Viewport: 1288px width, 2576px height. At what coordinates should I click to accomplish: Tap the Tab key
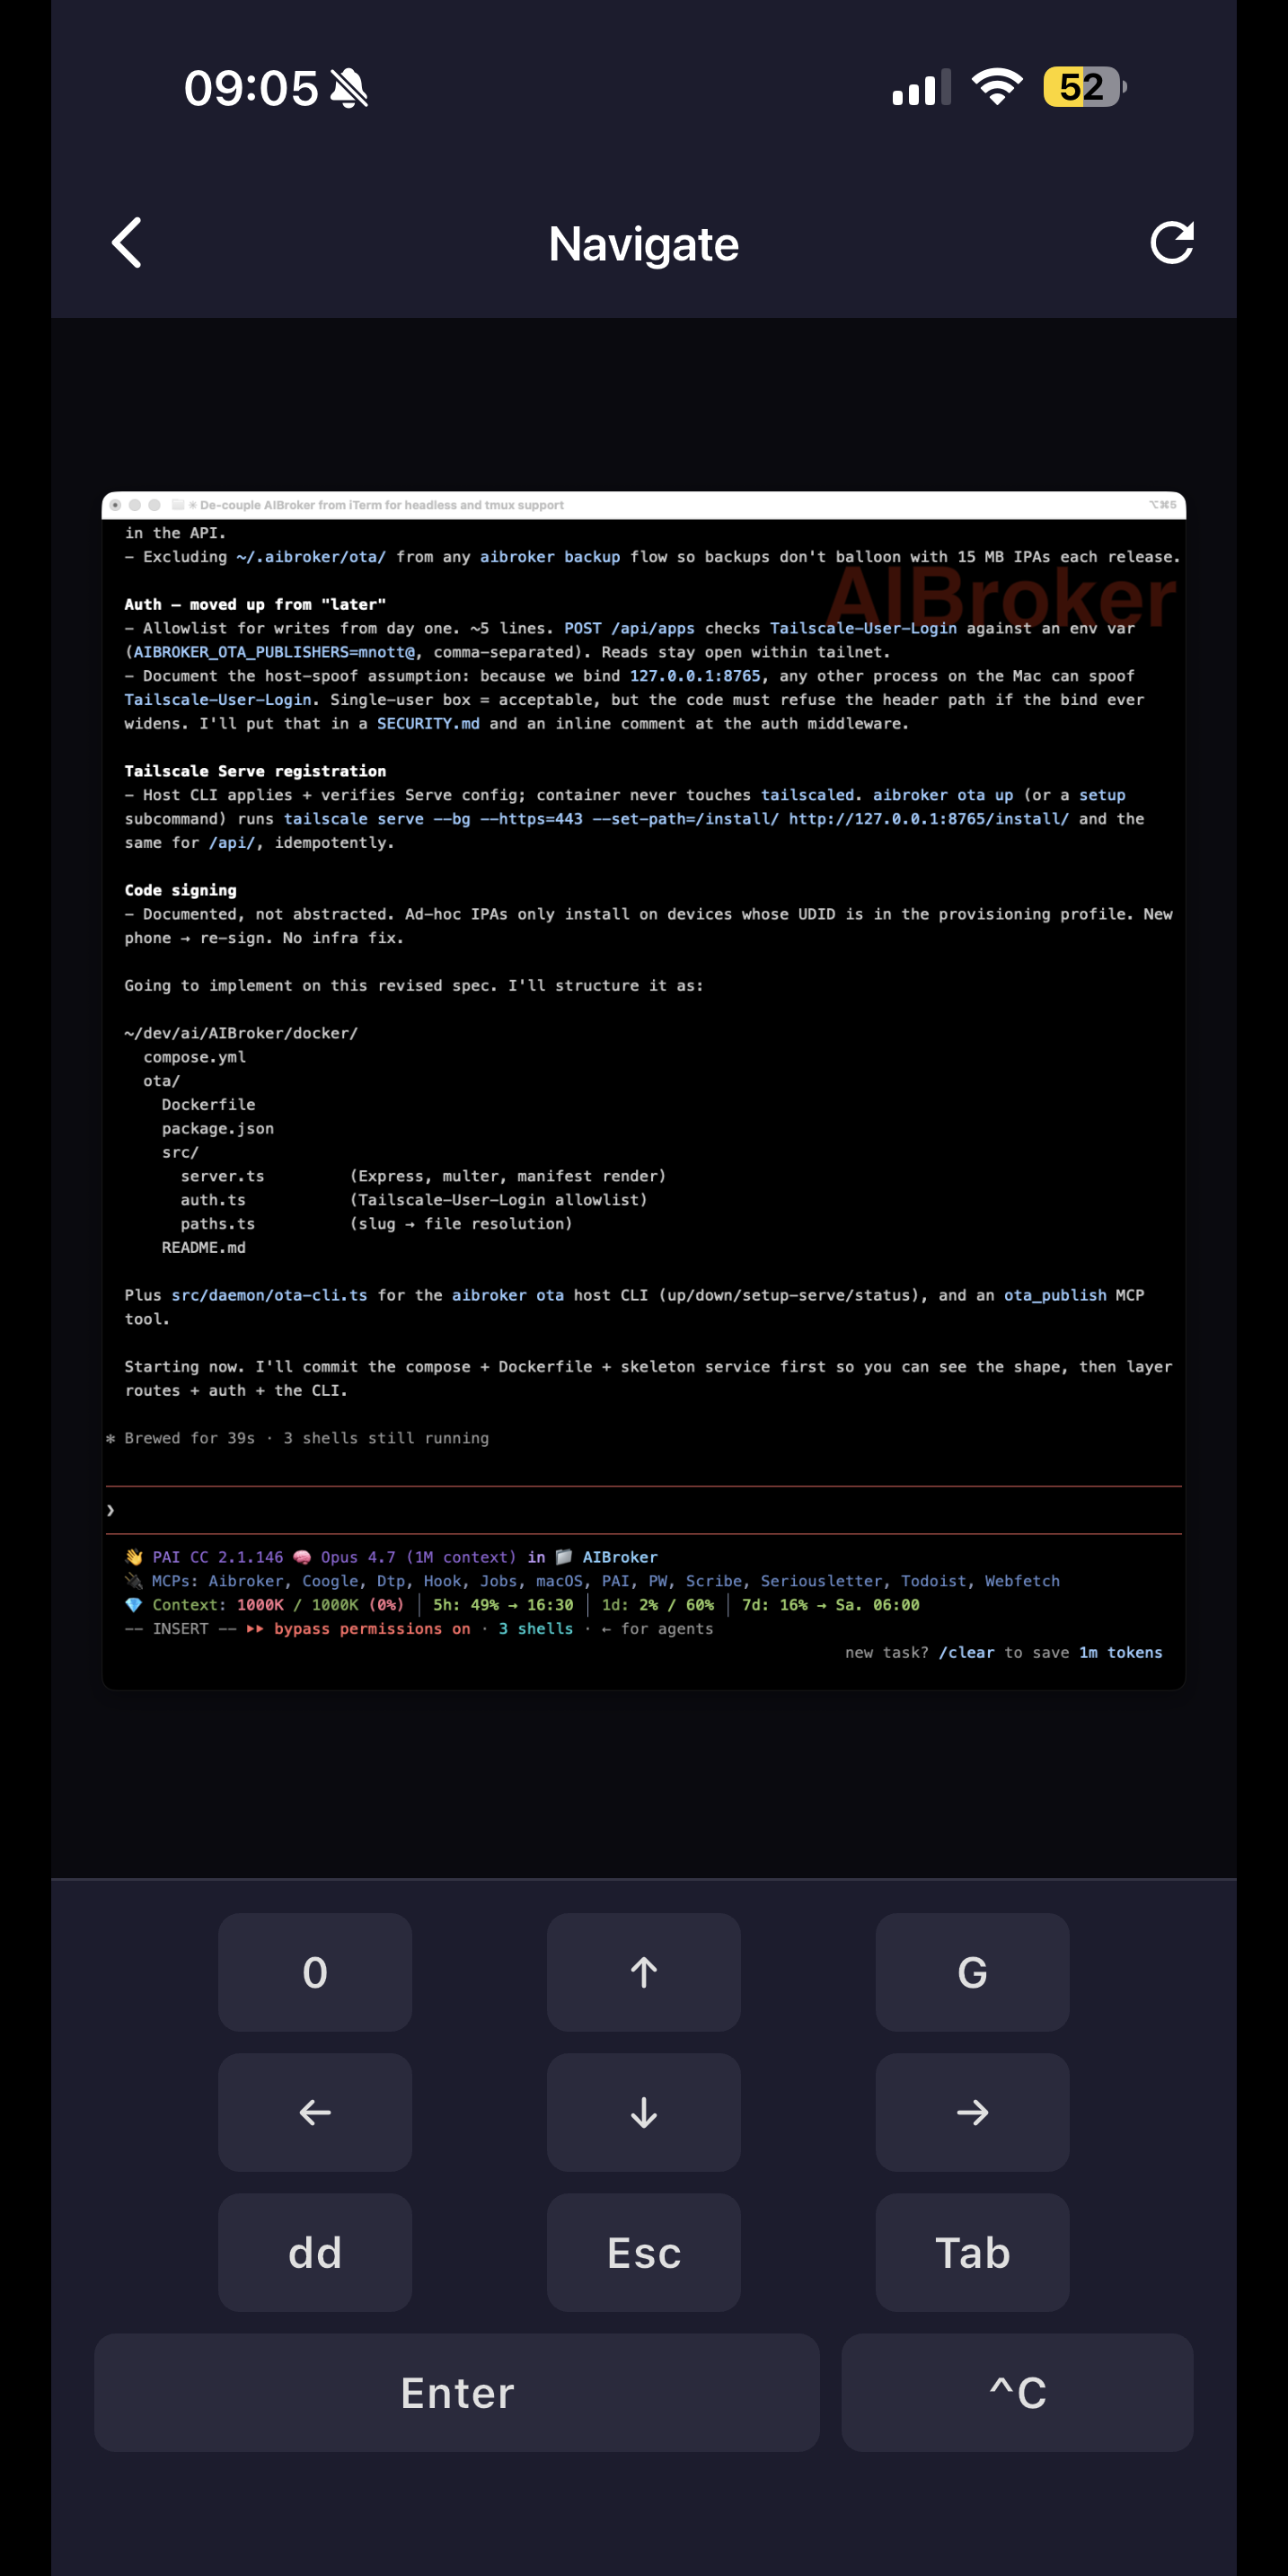(x=972, y=2252)
